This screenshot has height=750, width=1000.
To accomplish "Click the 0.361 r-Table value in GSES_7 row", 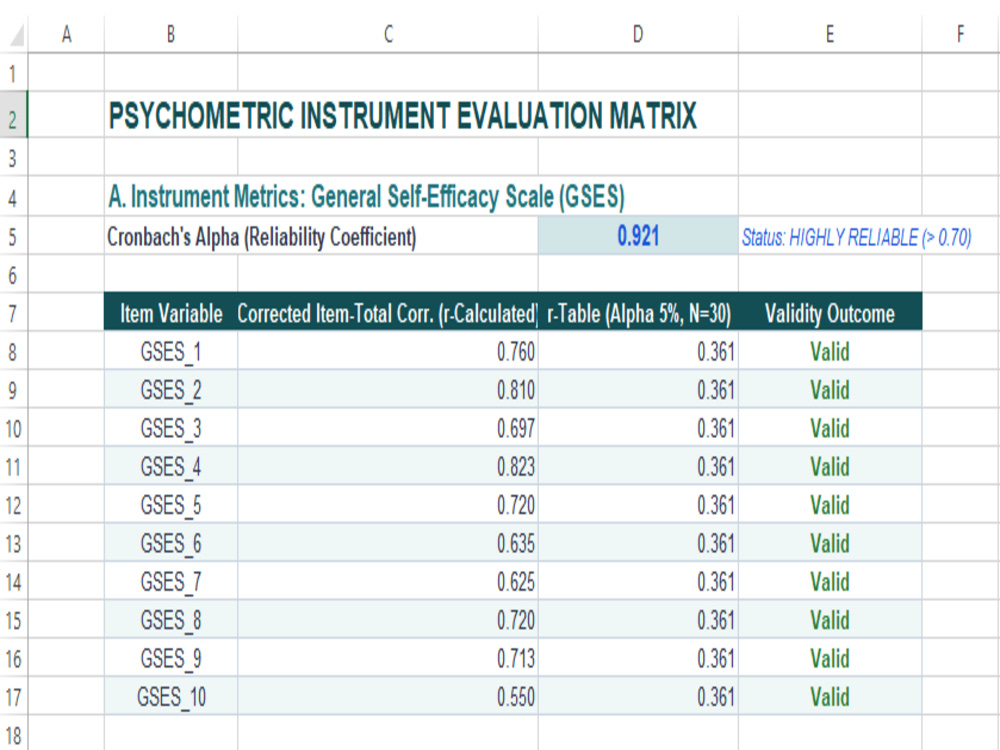I will click(638, 582).
